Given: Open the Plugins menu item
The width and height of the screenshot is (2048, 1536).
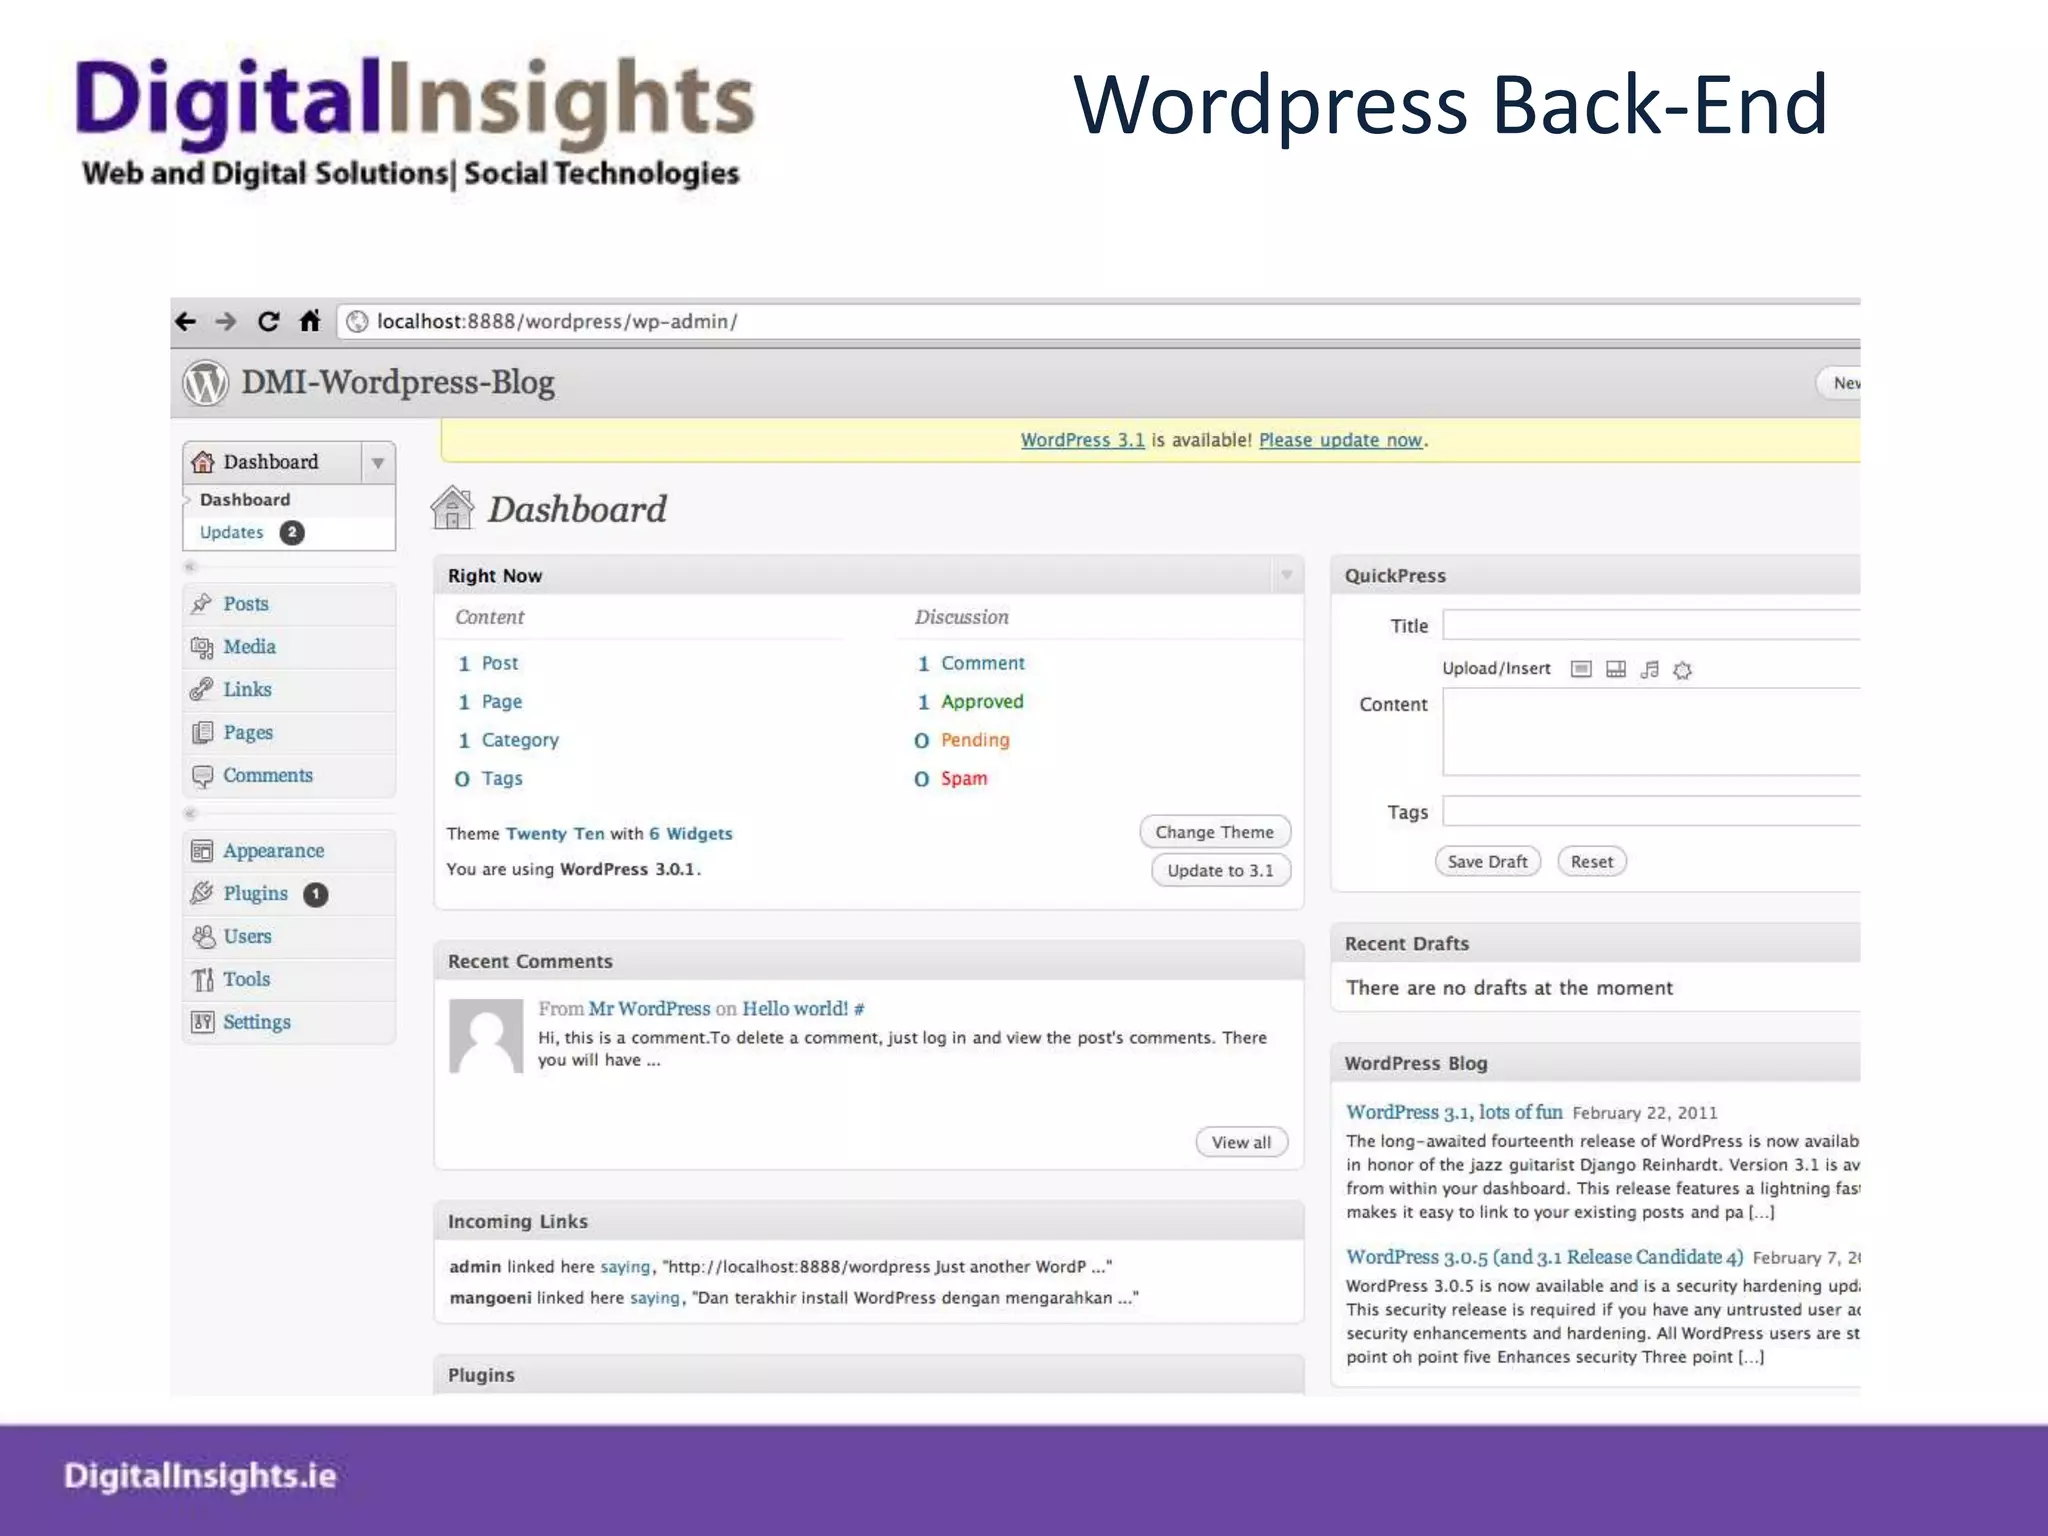Looking at the screenshot, I should pos(255,894).
